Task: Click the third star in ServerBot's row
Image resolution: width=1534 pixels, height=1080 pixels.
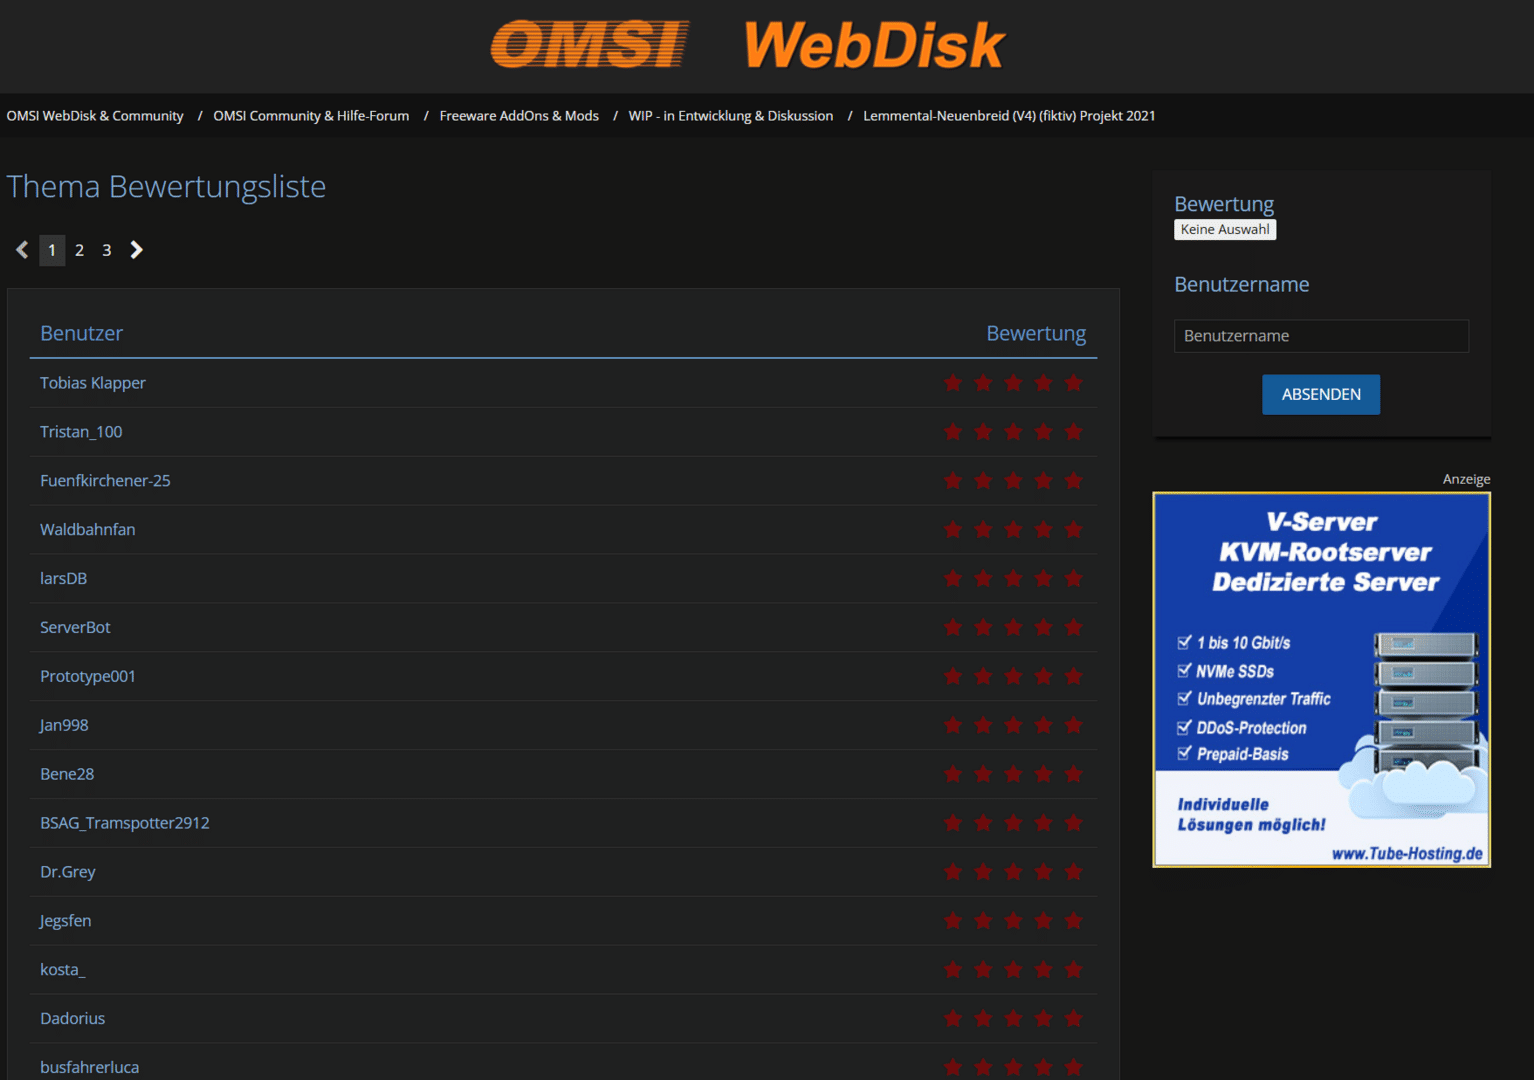Action: click(x=1013, y=628)
